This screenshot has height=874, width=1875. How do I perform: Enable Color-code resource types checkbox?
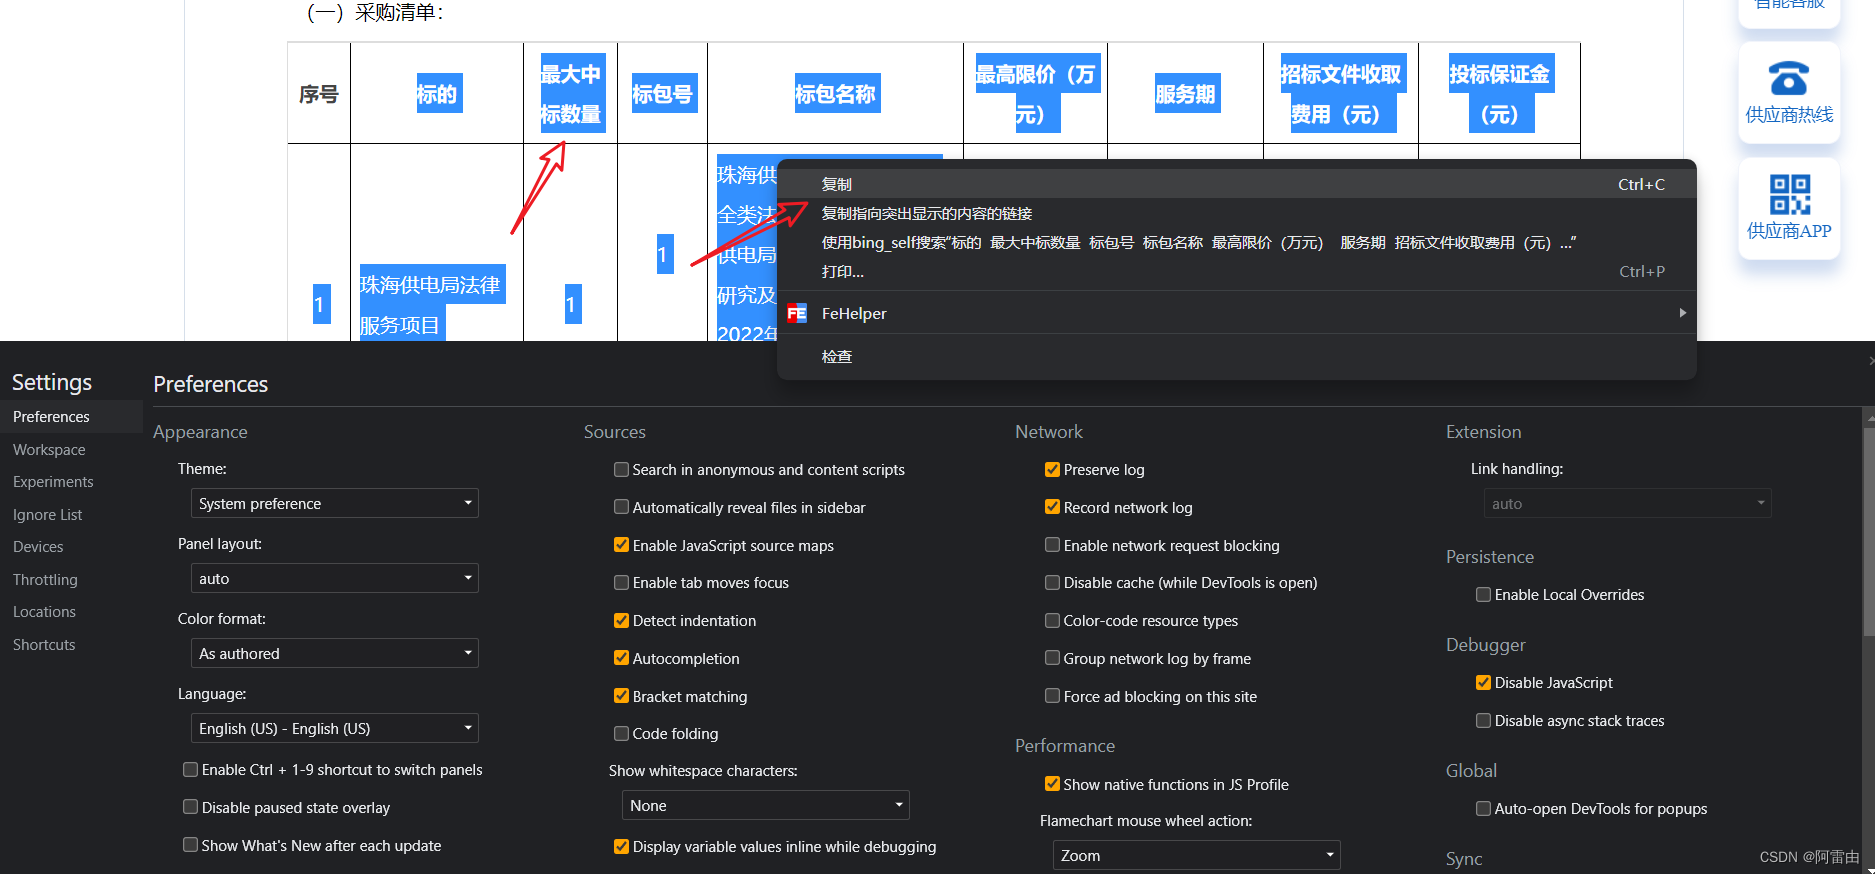pyautogui.click(x=1052, y=620)
